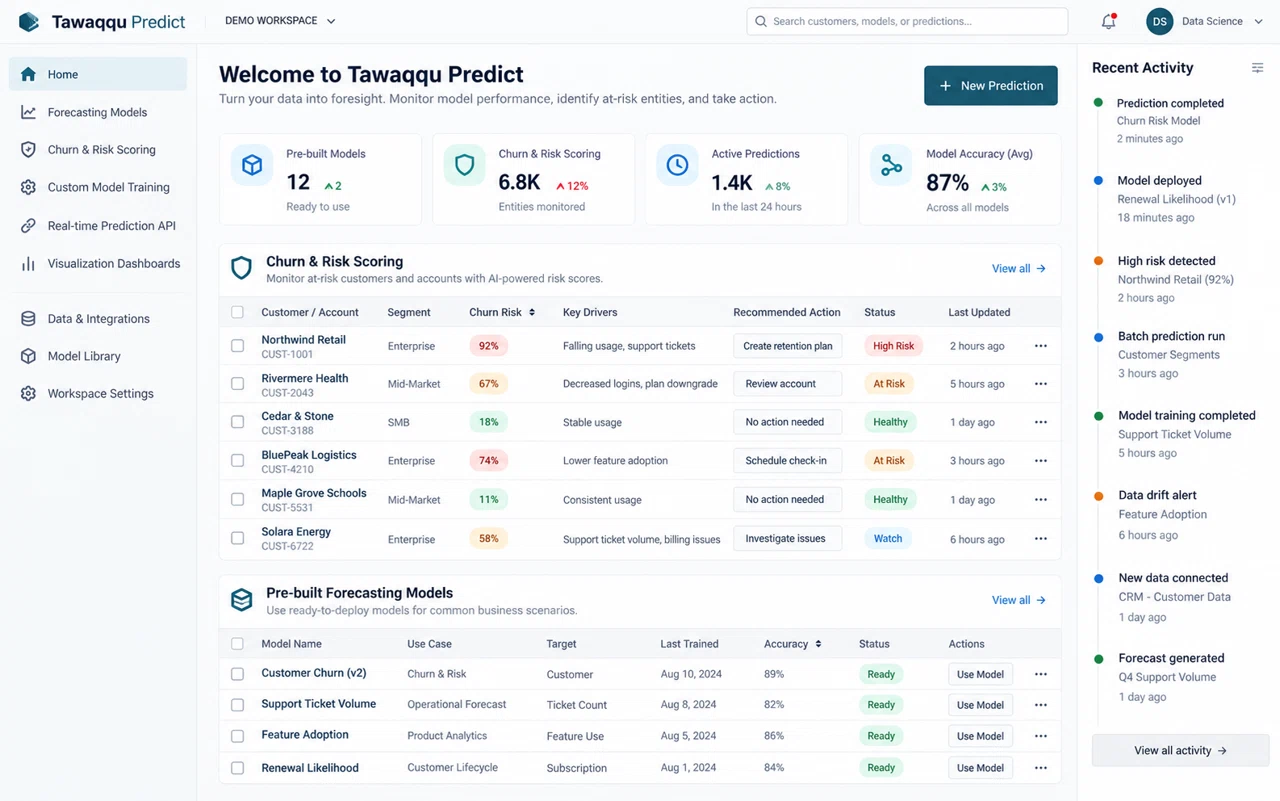1280x801 pixels.
Task: Click Create retention plan for Northwind Retail
Action: (x=788, y=346)
